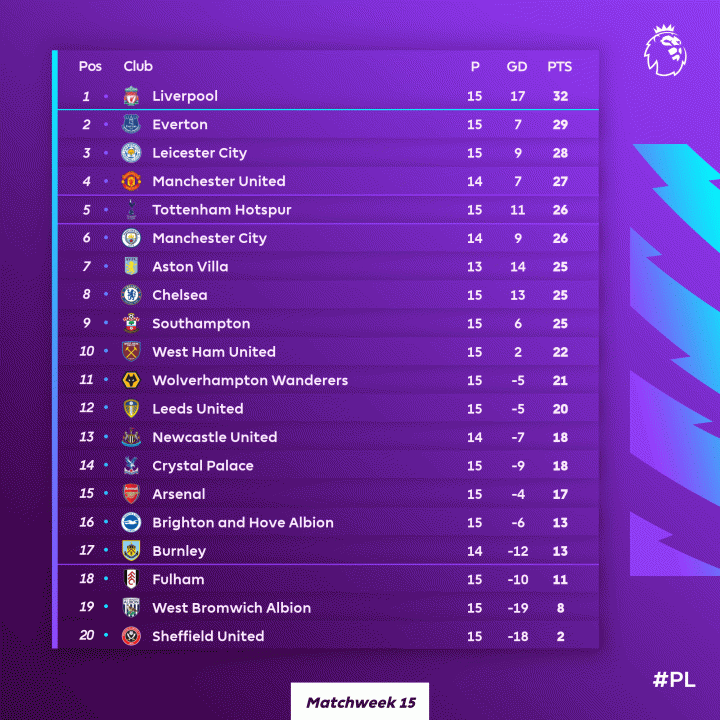The image size is (720, 720).
Task: Select the Leicester City badge icon
Action: [131, 153]
